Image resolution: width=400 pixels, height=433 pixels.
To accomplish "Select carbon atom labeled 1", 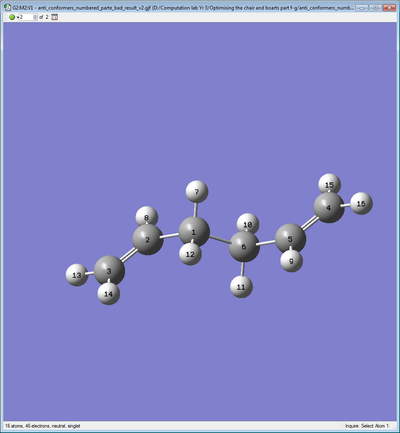I will click(x=194, y=232).
